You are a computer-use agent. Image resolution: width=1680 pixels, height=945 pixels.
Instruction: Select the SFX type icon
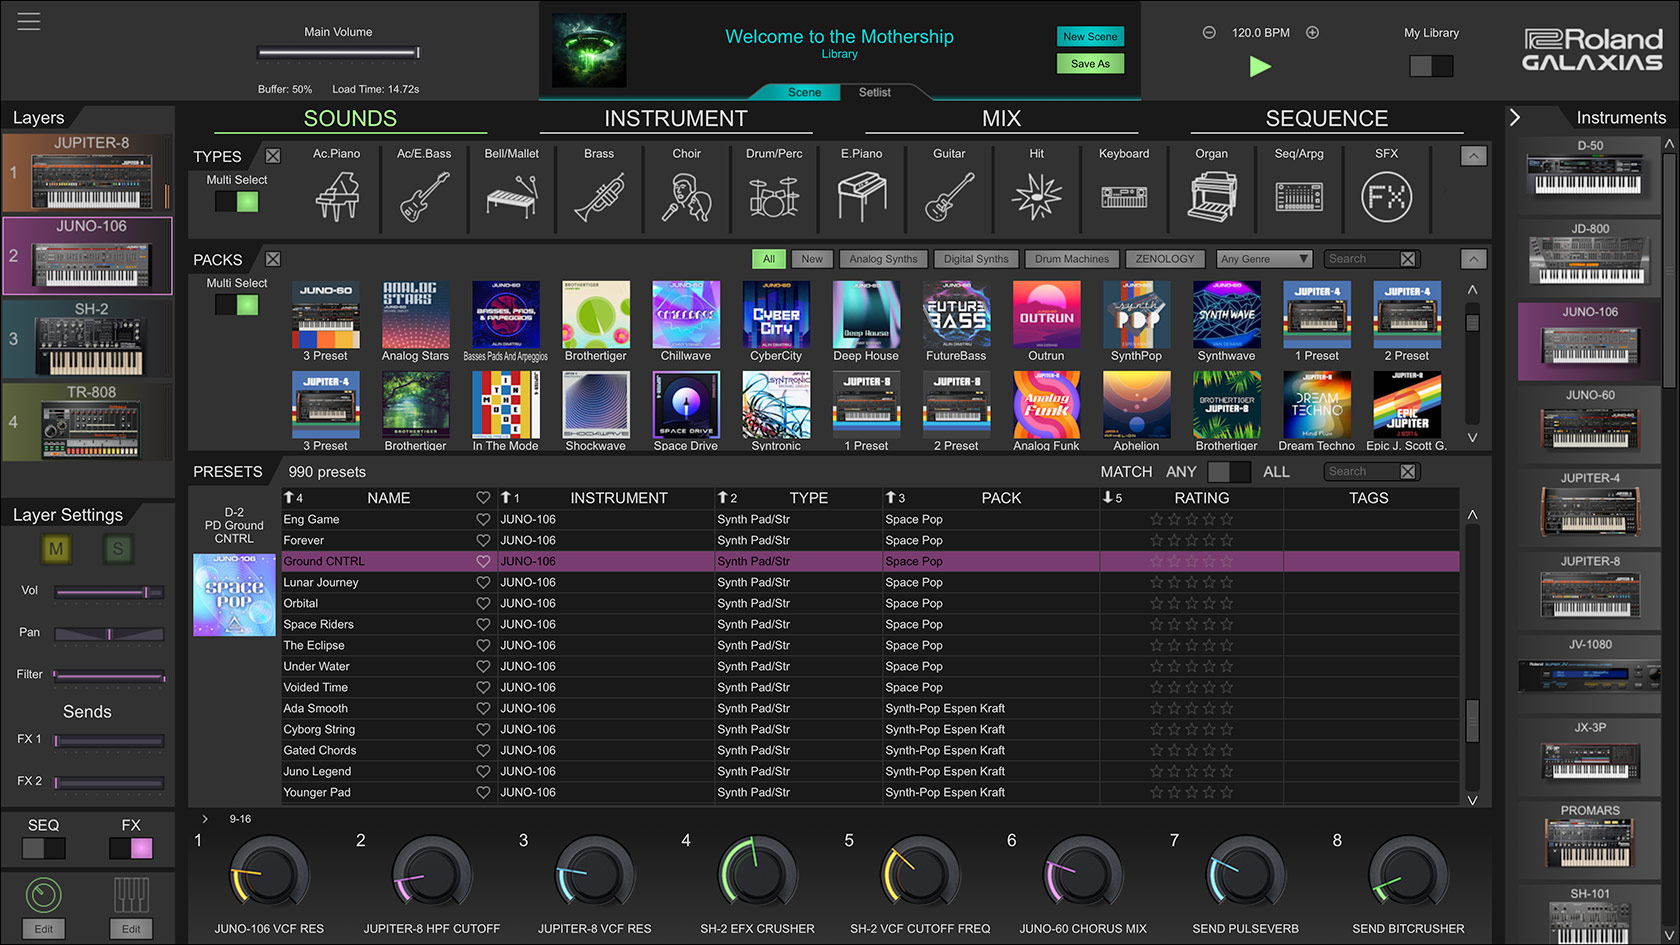tap(1387, 196)
